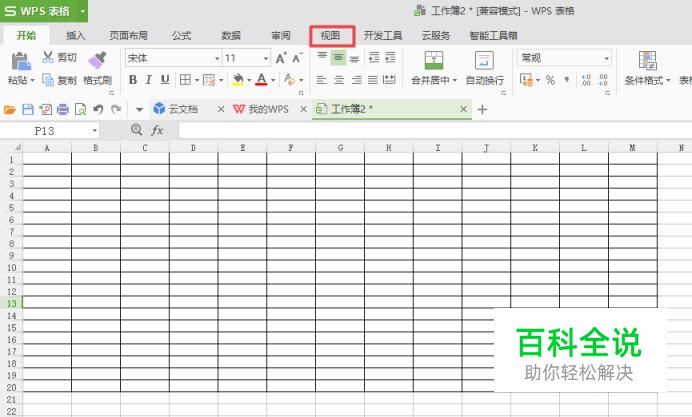Screen dimensions: 692x417
Task: Toggle underline formatting
Action: pyautogui.click(x=165, y=80)
